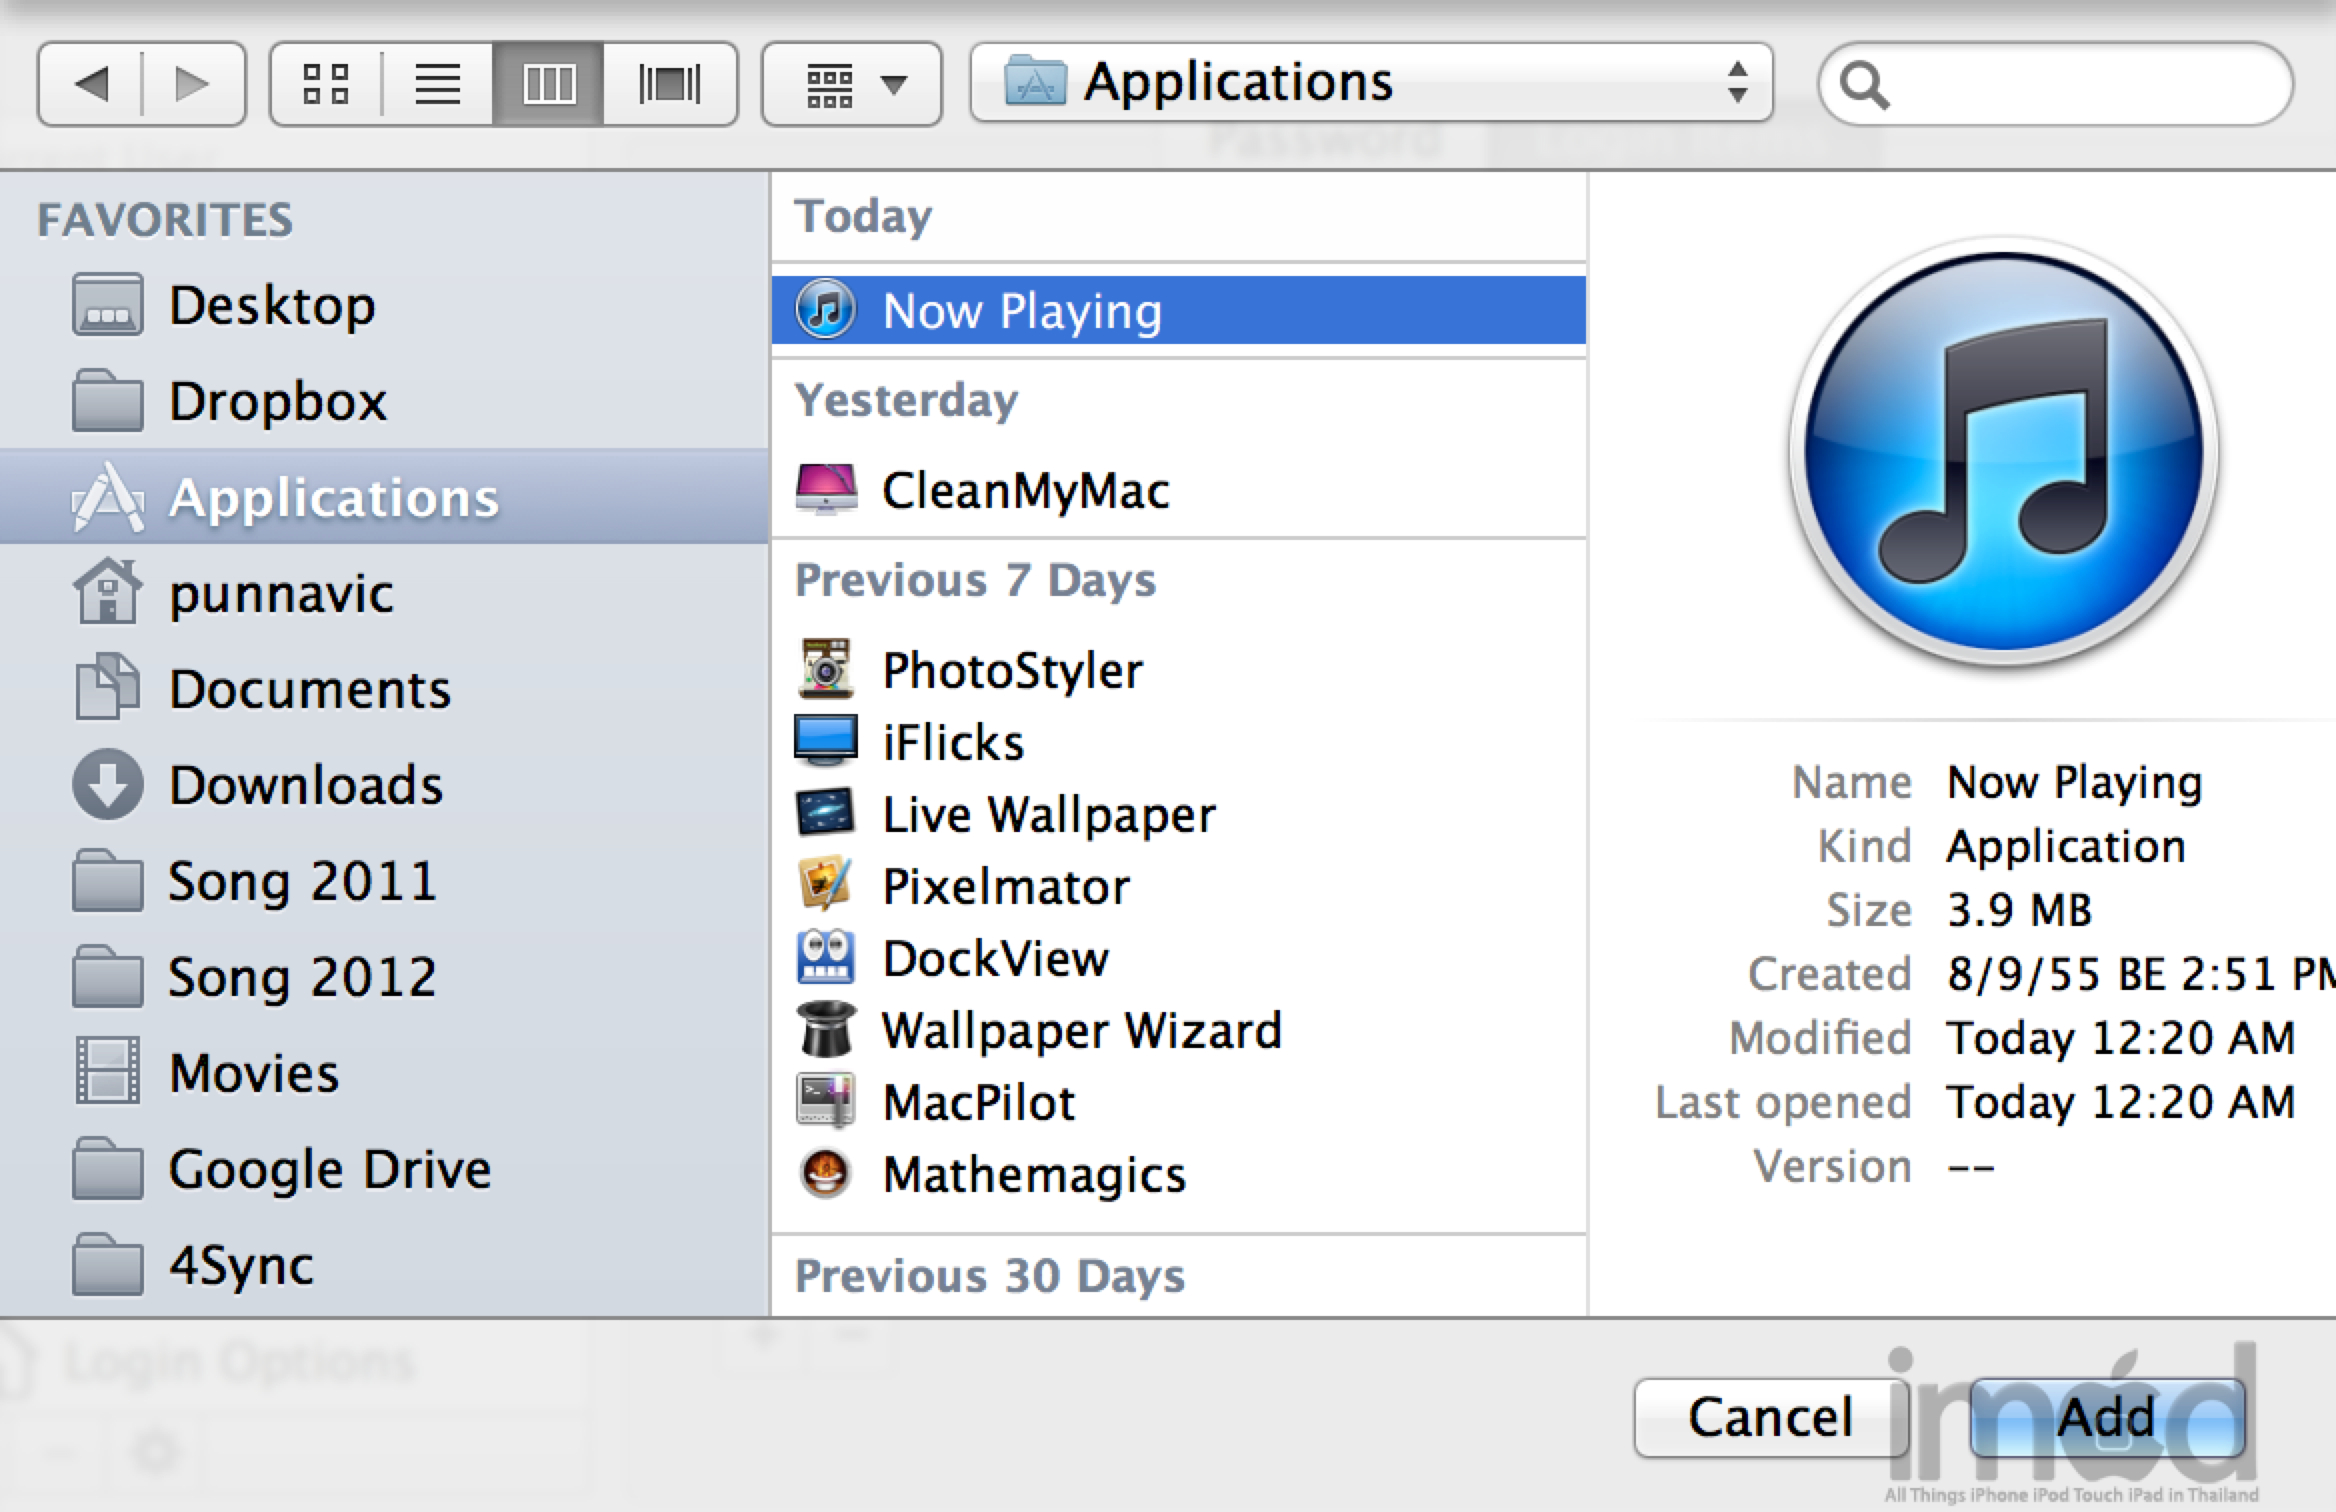Viewport: 2336px width, 1512px height.
Task: Go forward with the right arrow button
Action: tap(192, 84)
